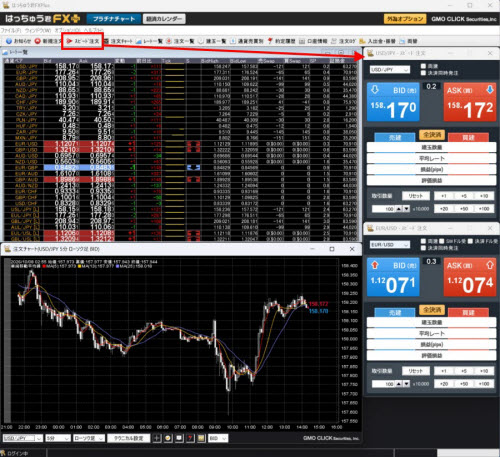Increase USD/JPY quantity with the up stepper arrow
The image size is (500, 457).
pos(399,209)
